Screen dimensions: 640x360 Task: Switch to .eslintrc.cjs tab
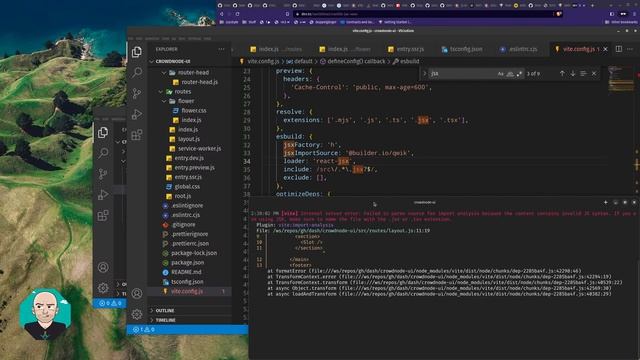pos(519,49)
